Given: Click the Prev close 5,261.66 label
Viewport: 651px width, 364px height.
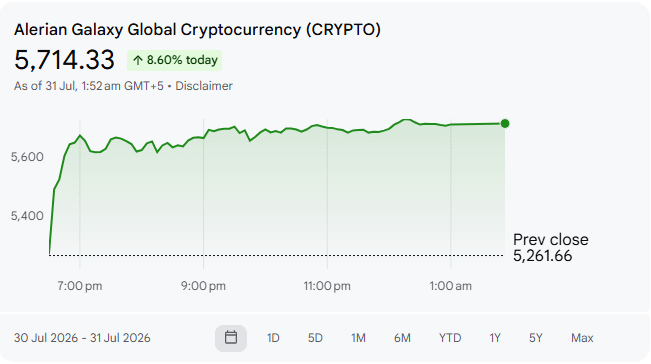Looking at the screenshot, I should click(551, 248).
